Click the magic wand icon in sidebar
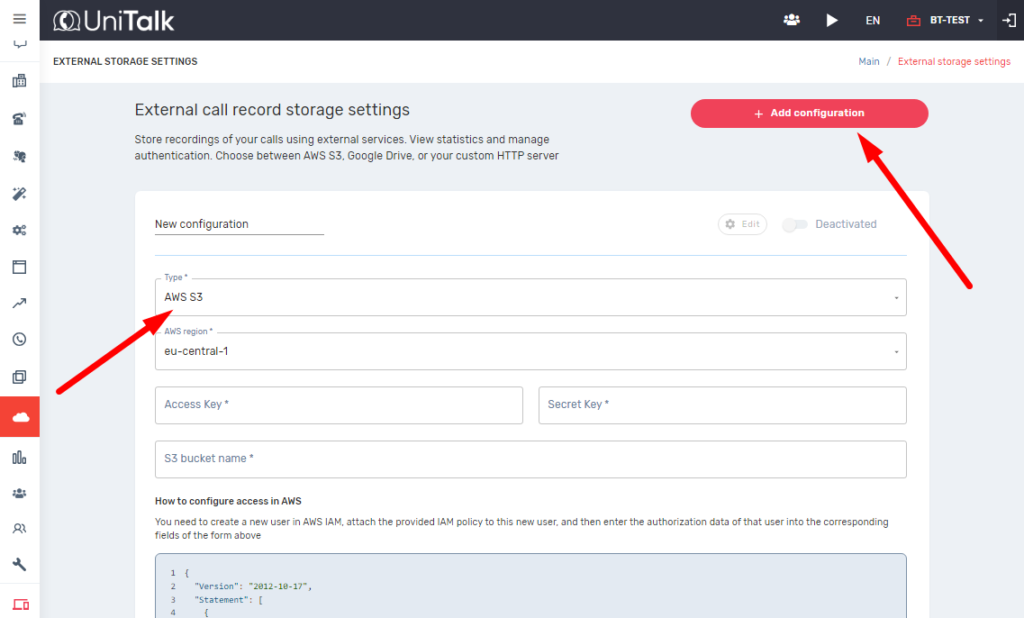1024x618 pixels. click(19, 193)
